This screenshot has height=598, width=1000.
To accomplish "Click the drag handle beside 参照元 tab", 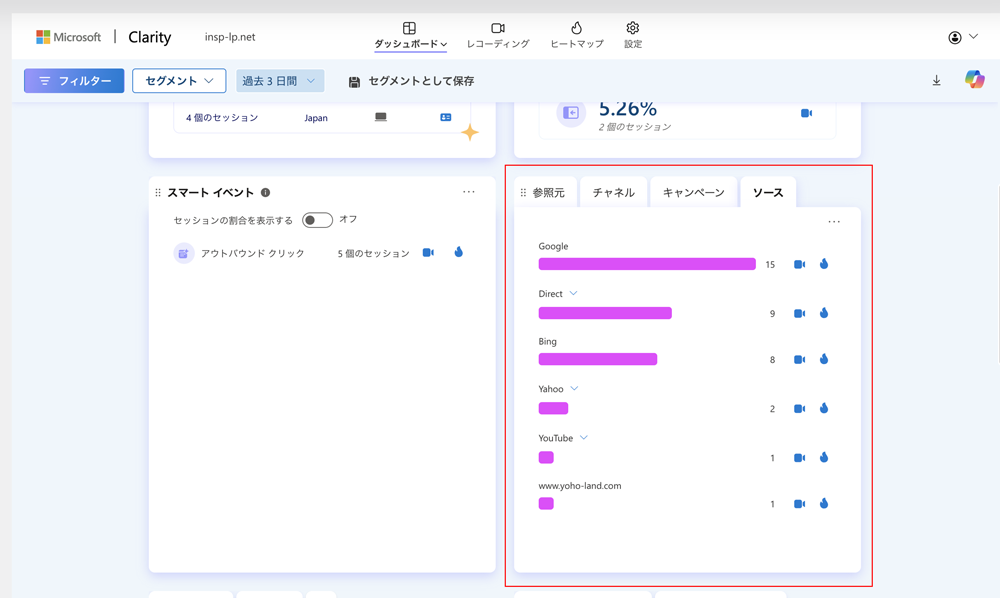I will click(523, 193).
